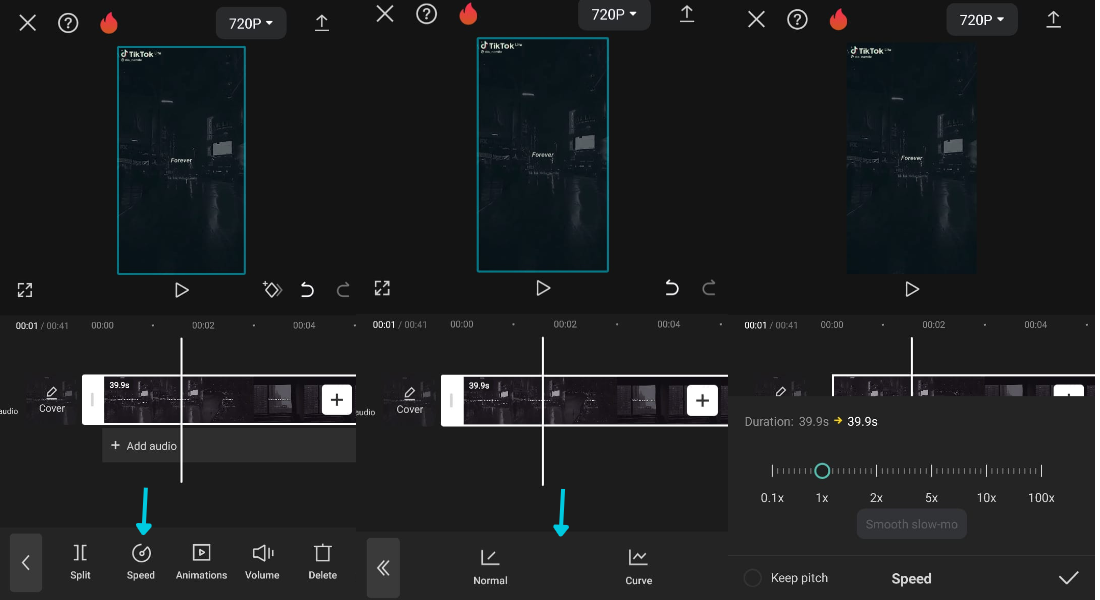Redo action in left panel

(343, 289)
